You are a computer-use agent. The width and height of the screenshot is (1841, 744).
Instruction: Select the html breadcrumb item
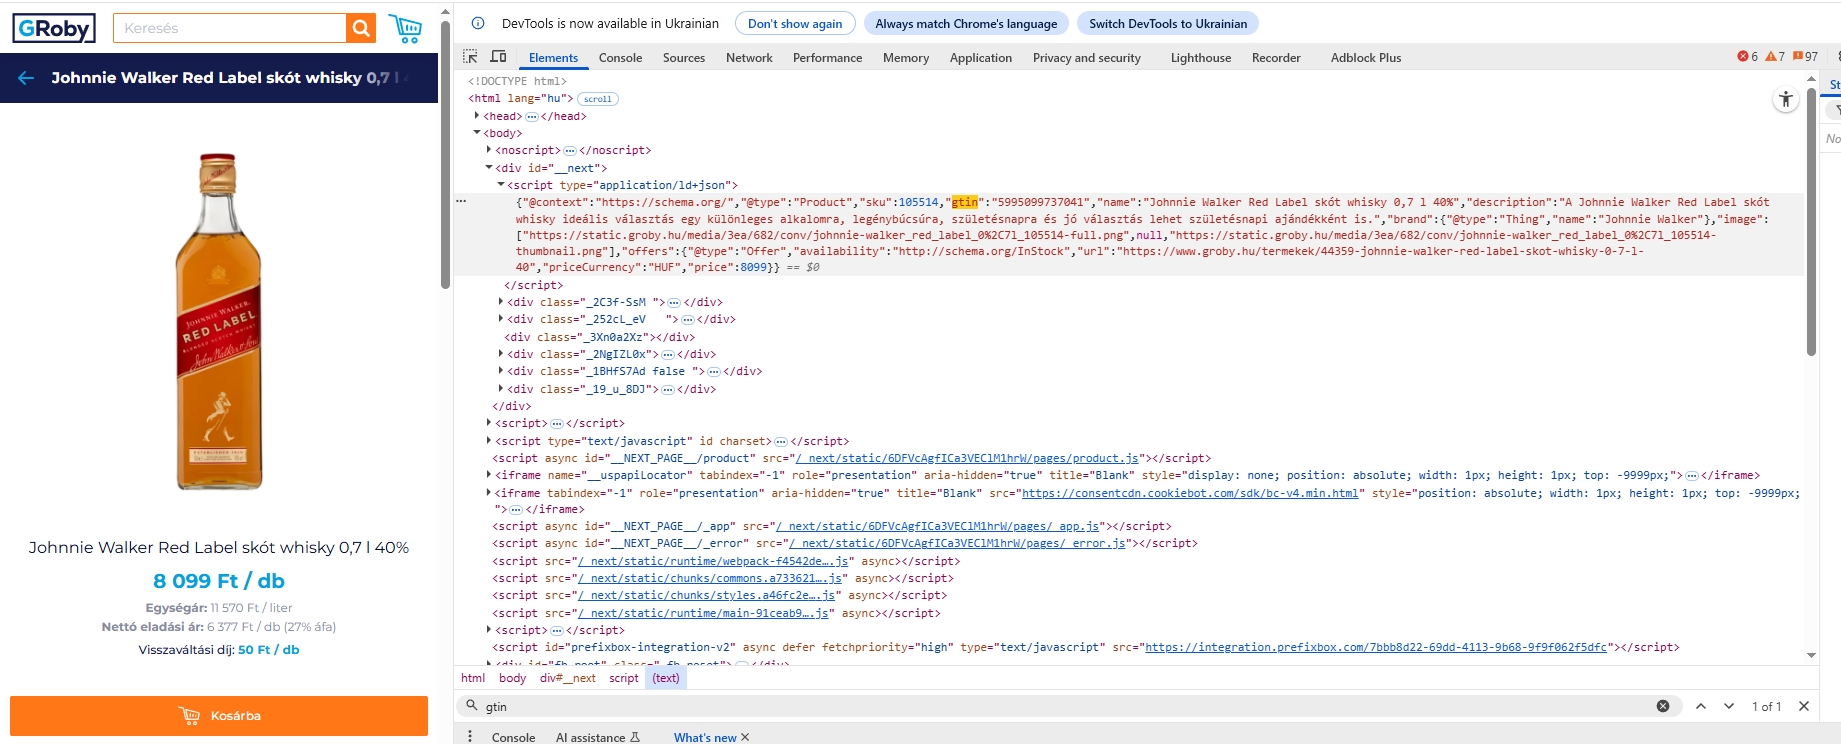tap(473, 678)
